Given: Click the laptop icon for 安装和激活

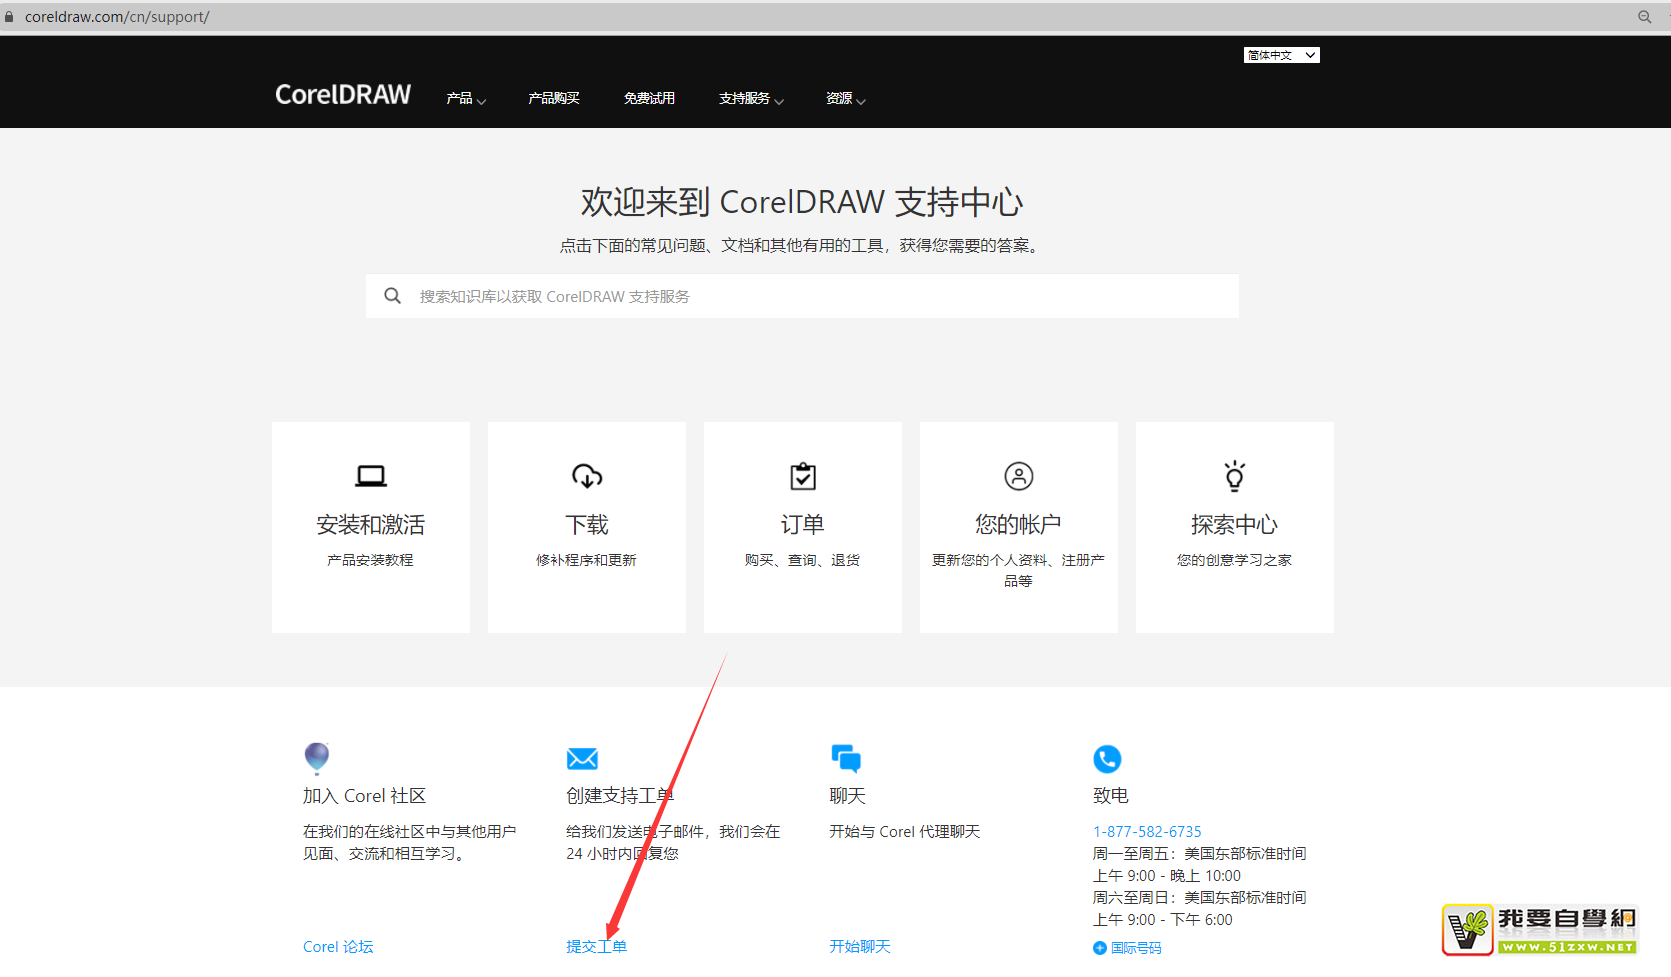Looking at the screenshot, I should coord(371,476).
